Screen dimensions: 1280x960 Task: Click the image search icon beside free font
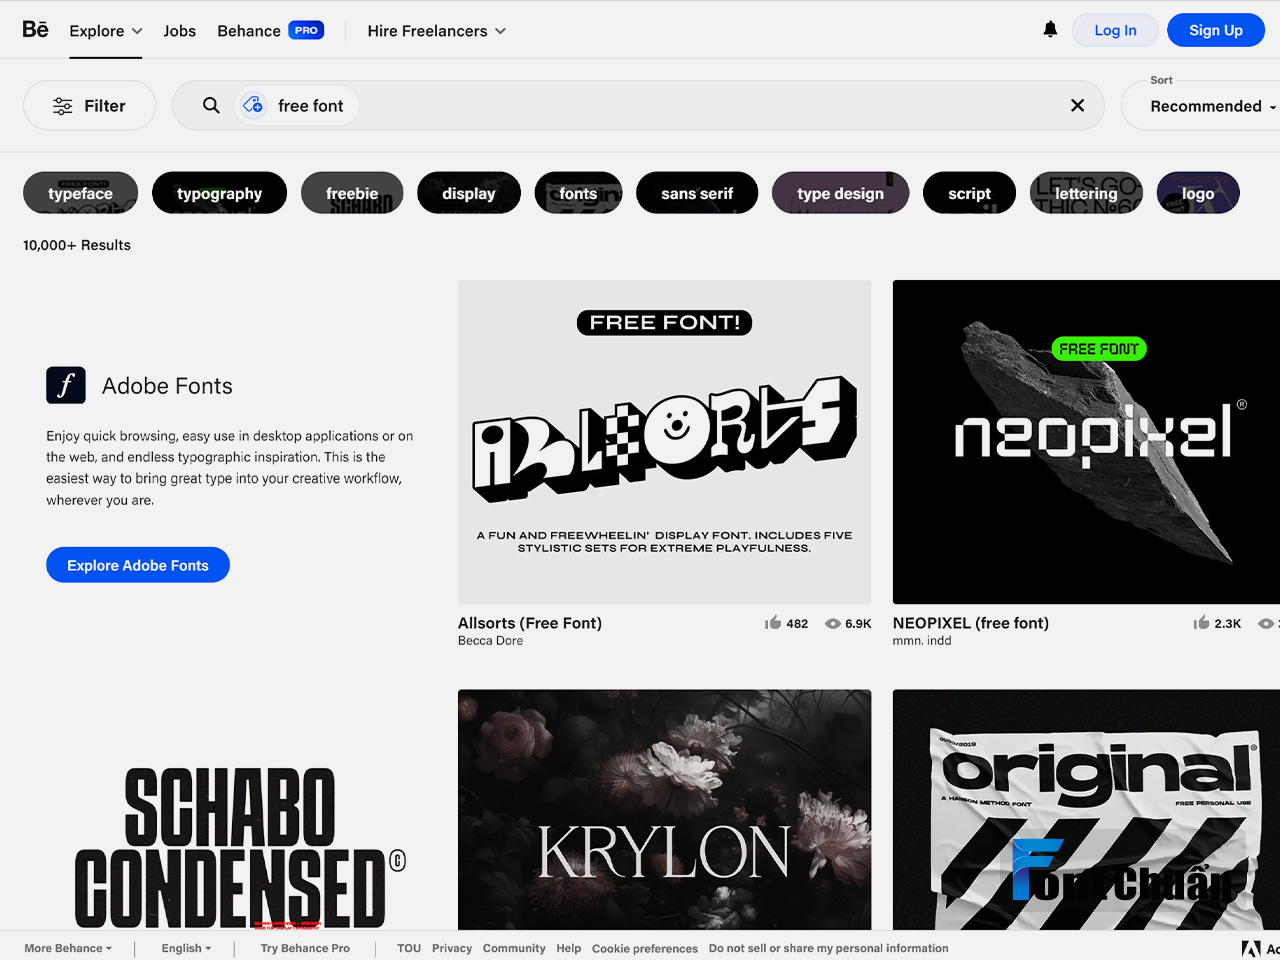(x=254, y=105)
